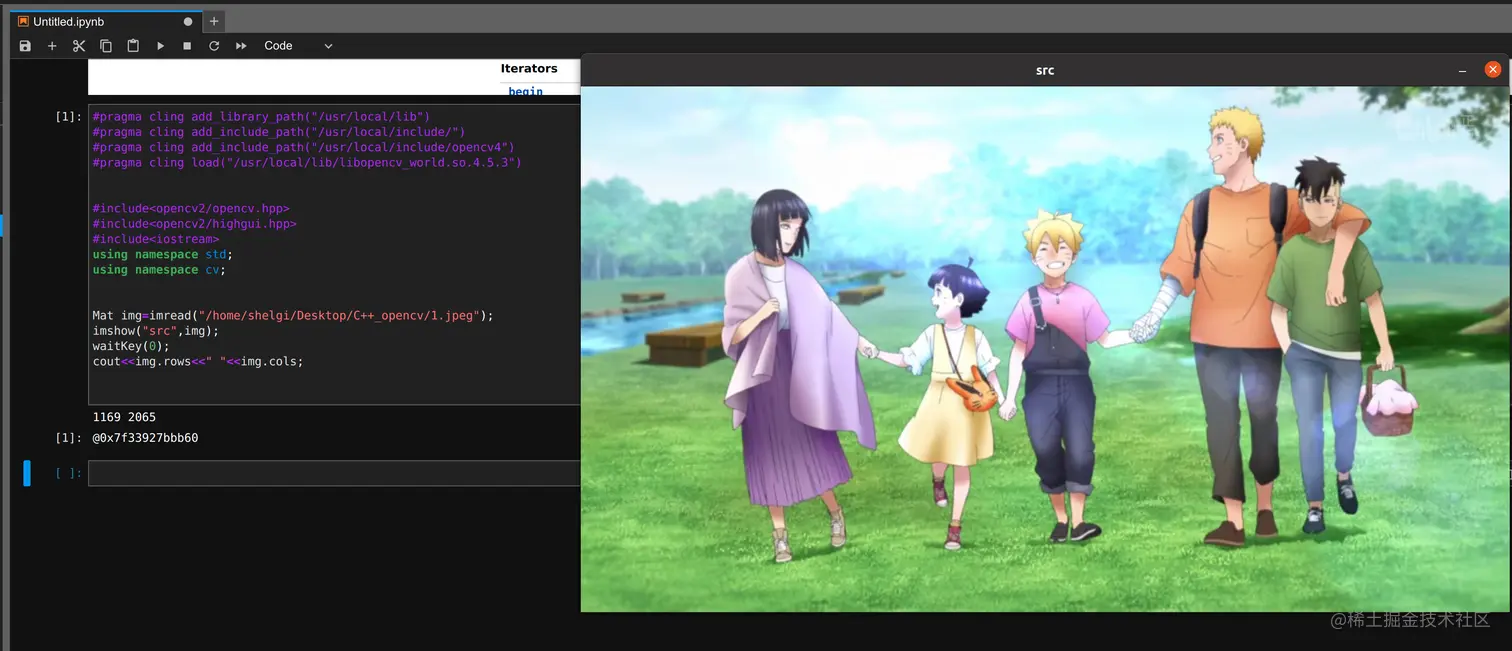Click the pragma cling load line
1512x651 pixels.
(307, 162)
